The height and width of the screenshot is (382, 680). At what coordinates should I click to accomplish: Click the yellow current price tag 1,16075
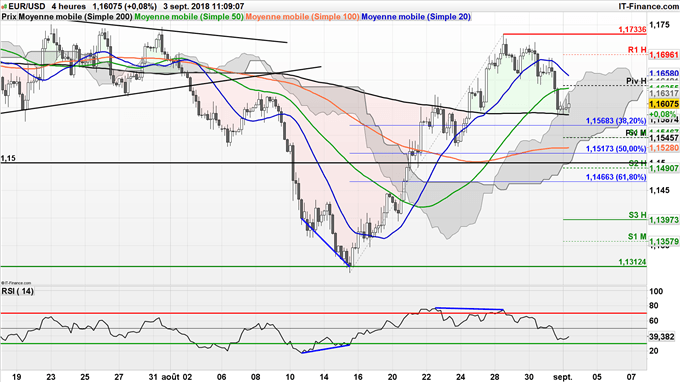coord(664,104)
